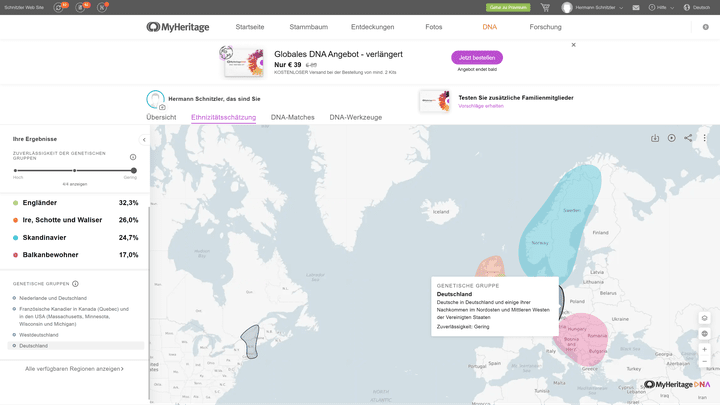Open Hermann Schnitzler account dropdown
The image size is (720, 405).
(x=595, y=7)
